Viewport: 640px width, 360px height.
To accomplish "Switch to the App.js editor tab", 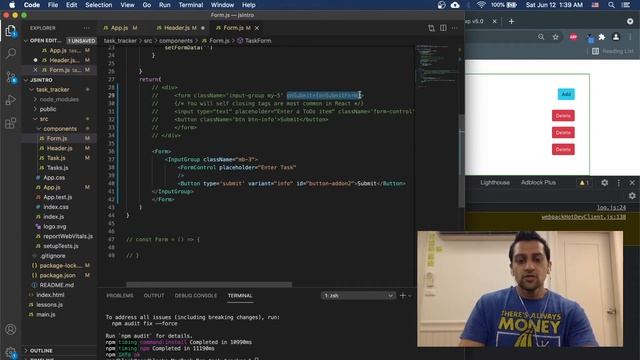I will tap(120, 28).
